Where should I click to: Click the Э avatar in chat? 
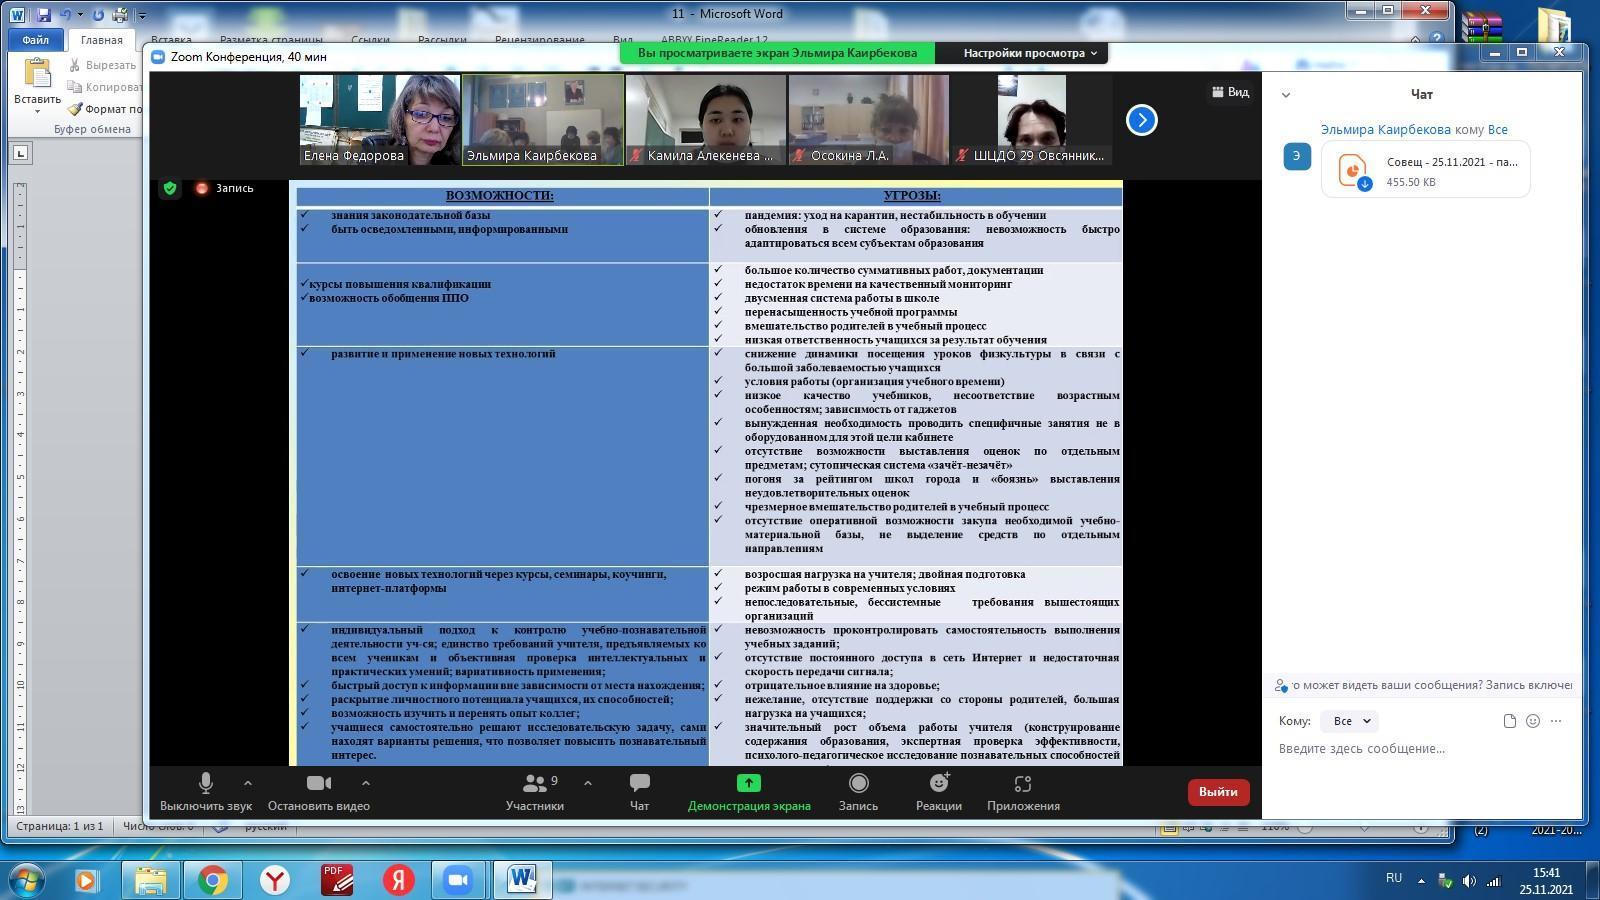coord(1297,157)
